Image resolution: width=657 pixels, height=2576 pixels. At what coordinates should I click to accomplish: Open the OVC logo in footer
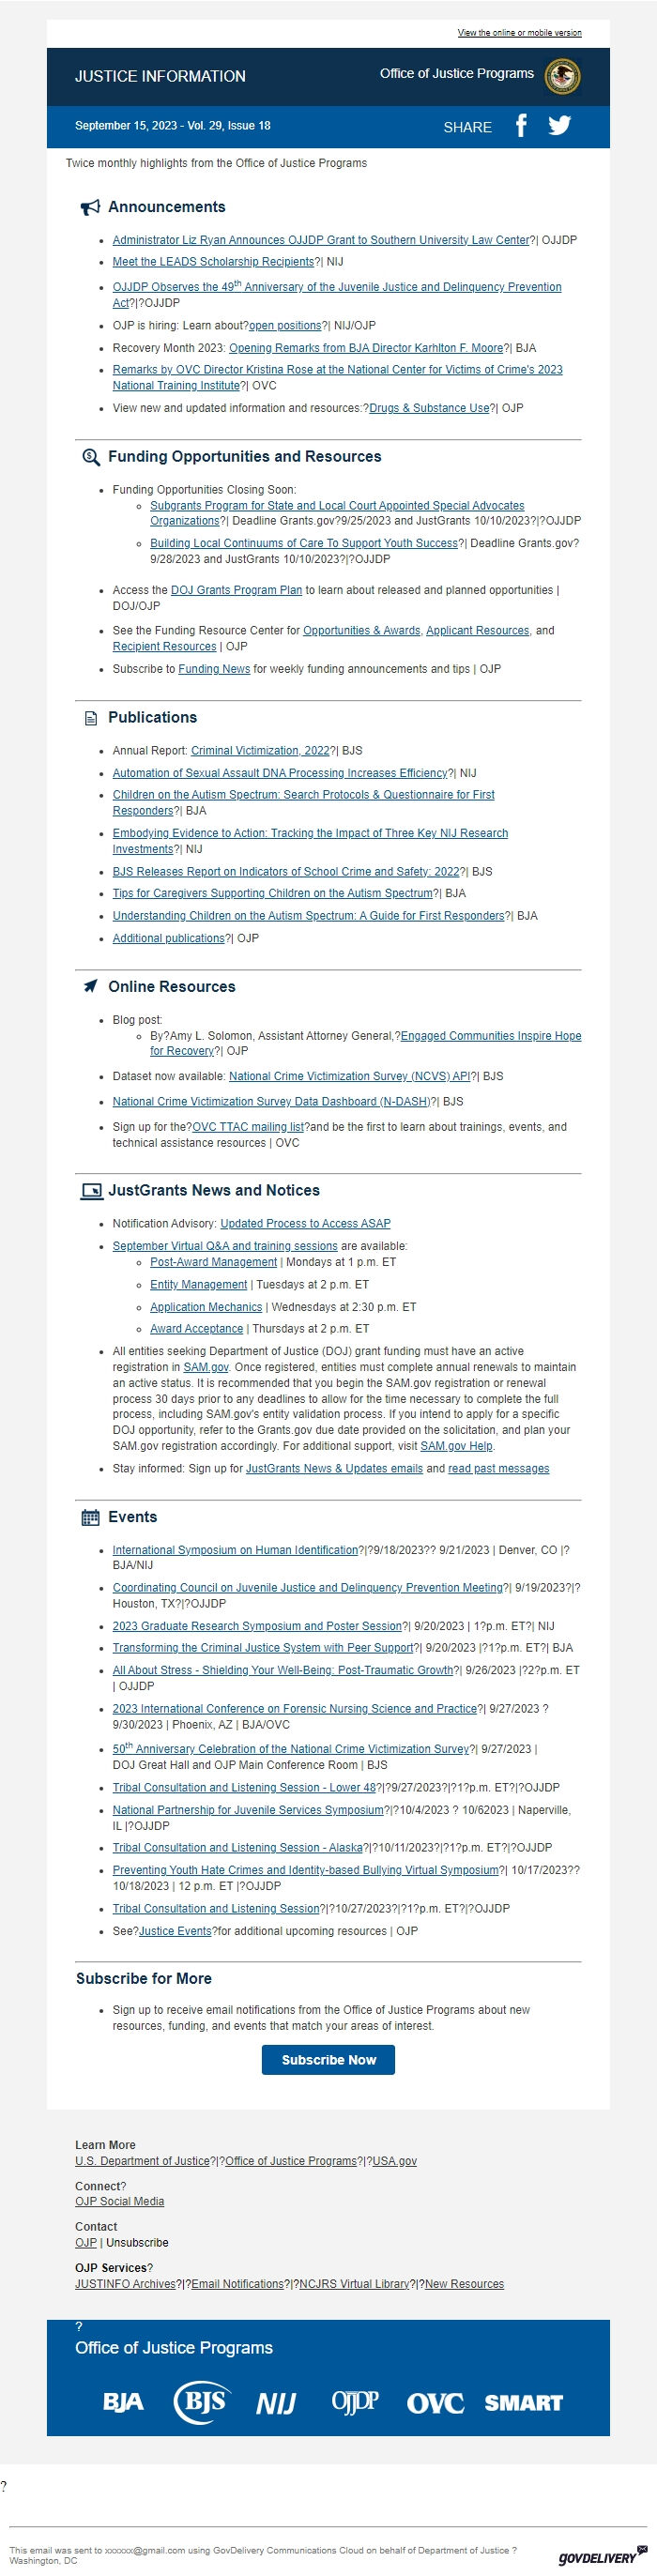pyautogui.click(x=435, y=2403)
